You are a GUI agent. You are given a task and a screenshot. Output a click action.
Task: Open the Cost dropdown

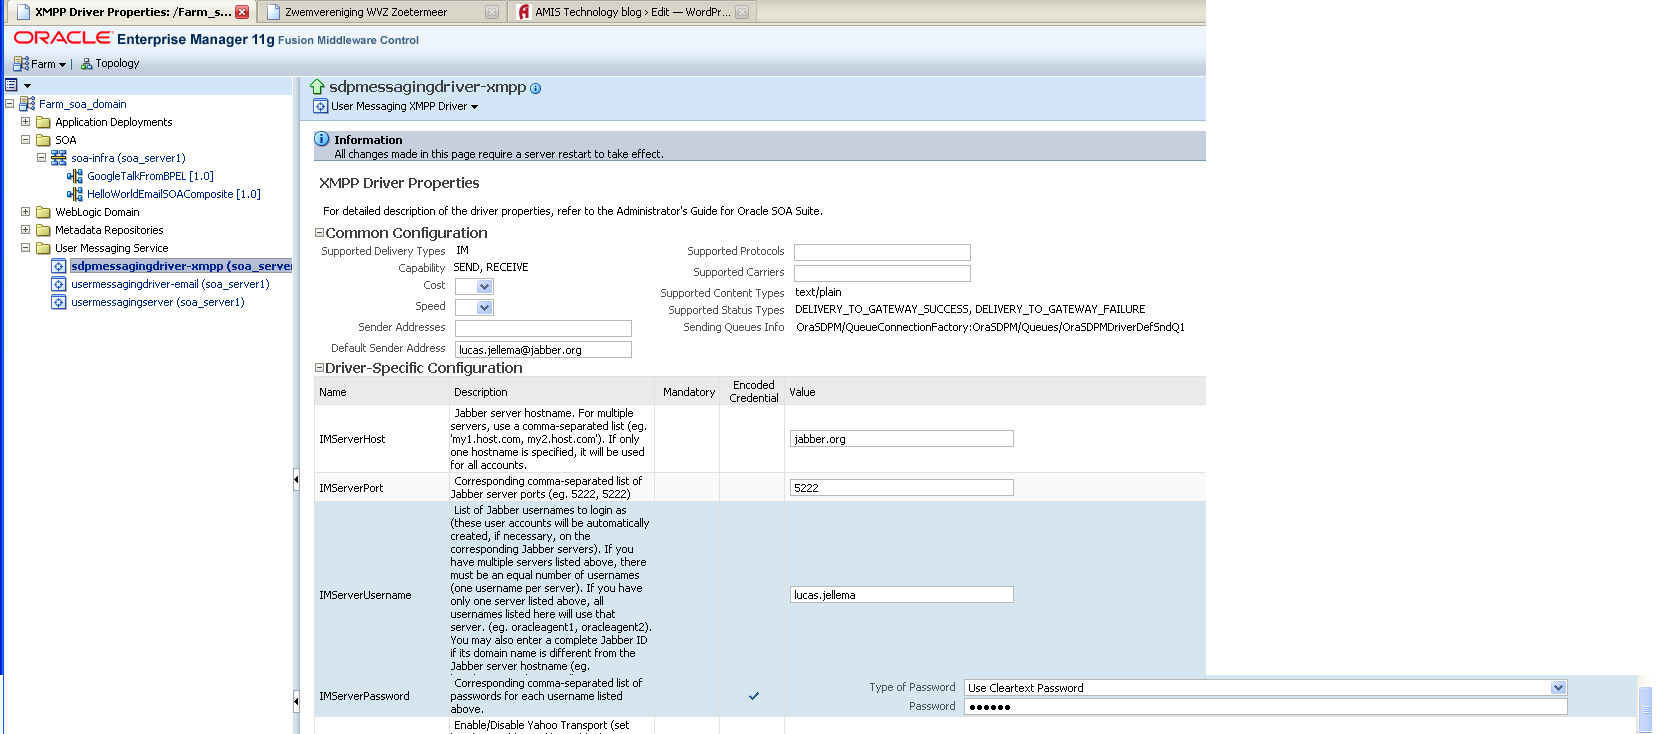(484, 287)
